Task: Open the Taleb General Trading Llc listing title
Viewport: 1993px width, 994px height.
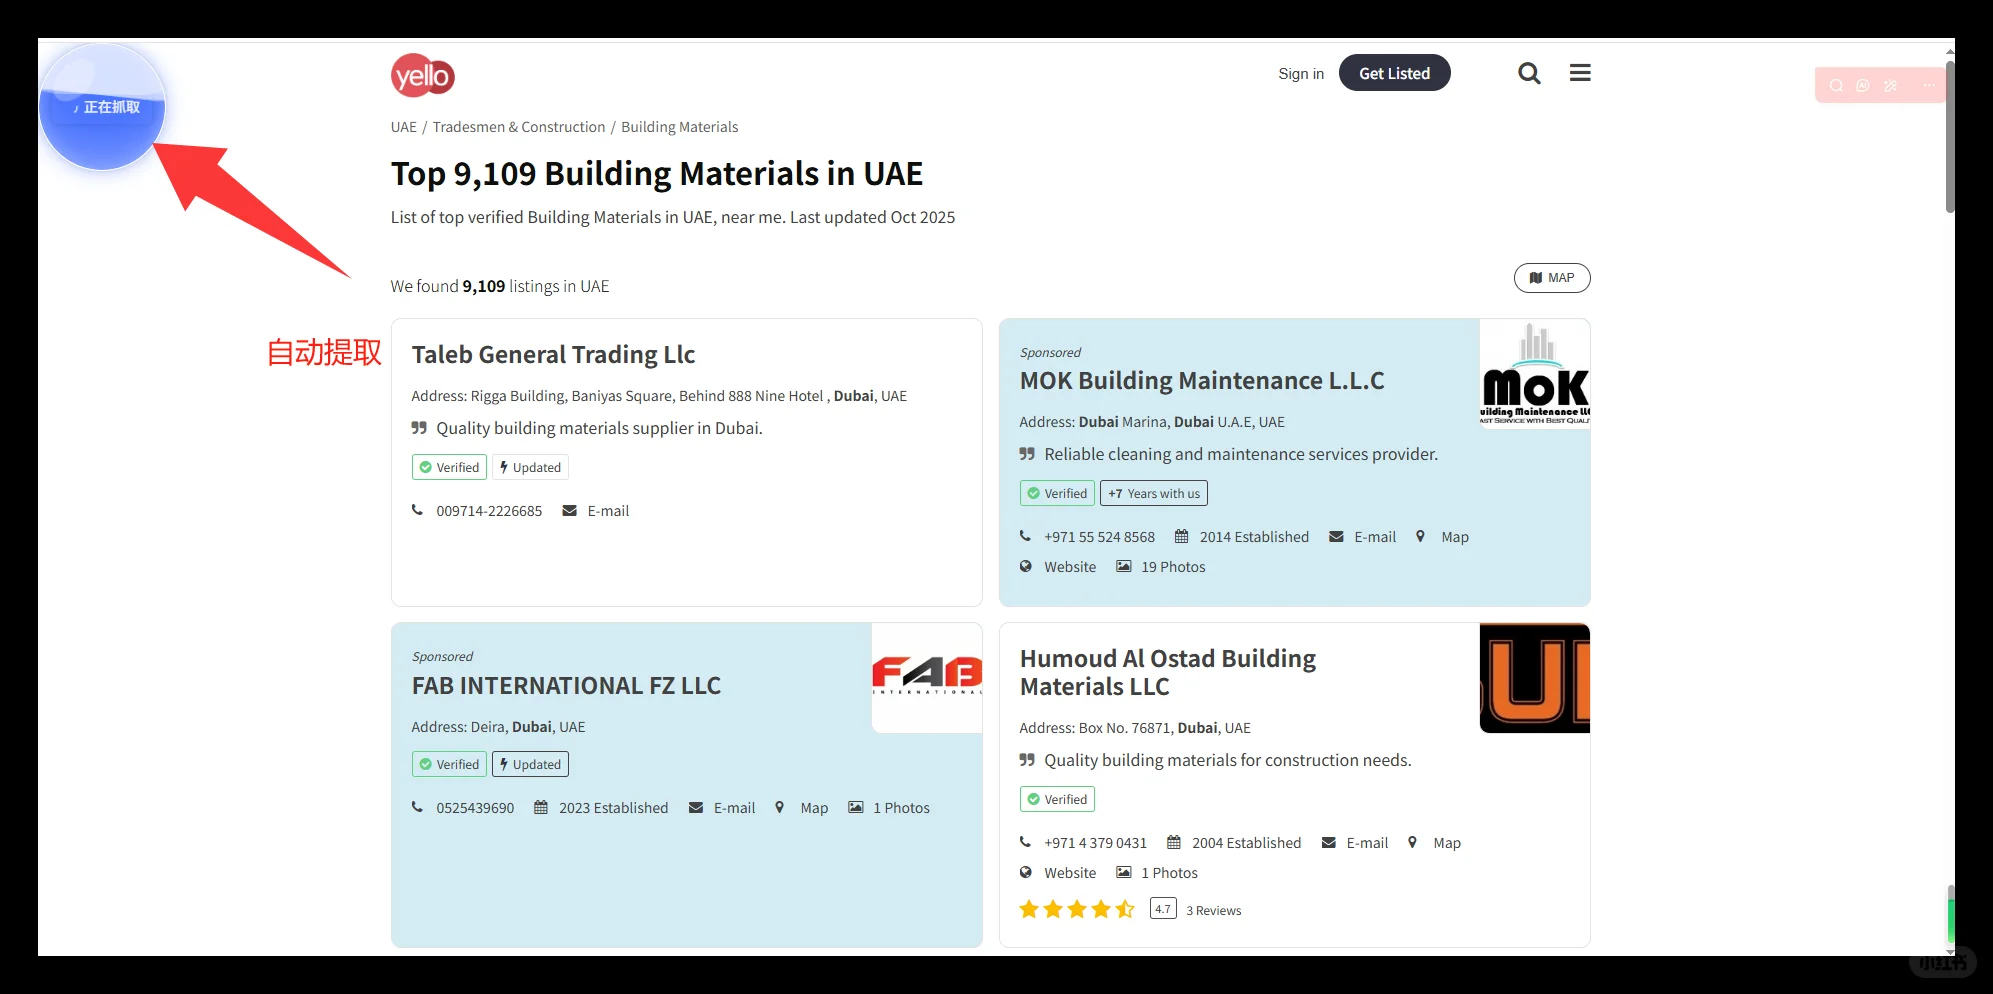Action: [x=553, y=355]
